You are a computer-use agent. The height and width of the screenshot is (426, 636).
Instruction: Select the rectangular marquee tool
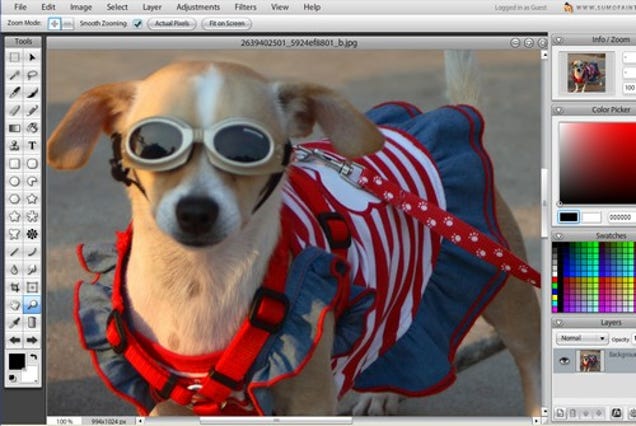click(x=14, y=57)
